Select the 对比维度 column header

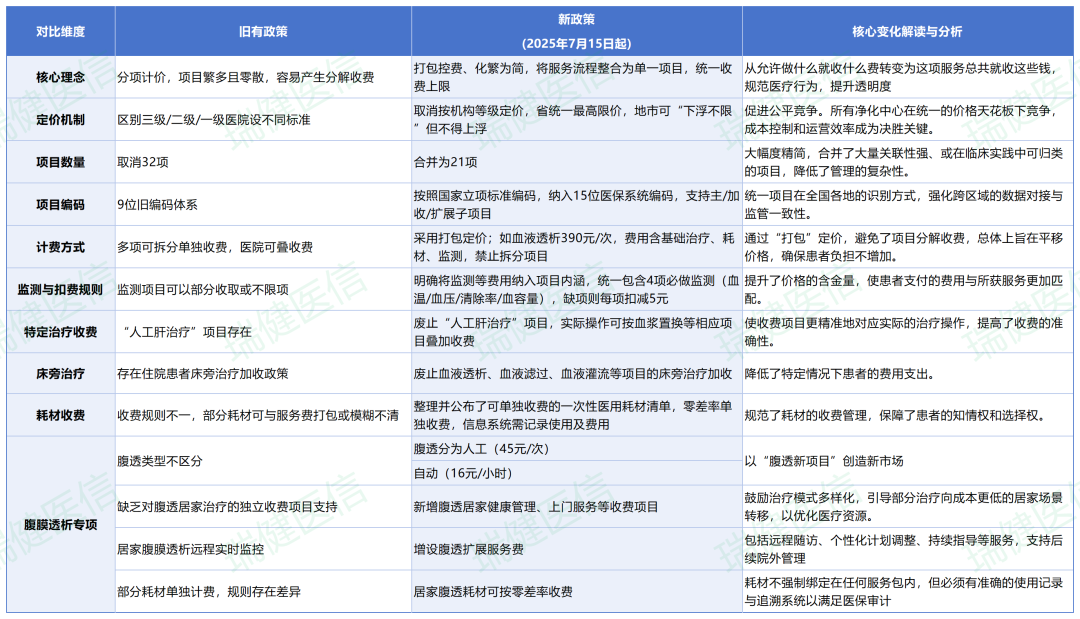(60, 30)
